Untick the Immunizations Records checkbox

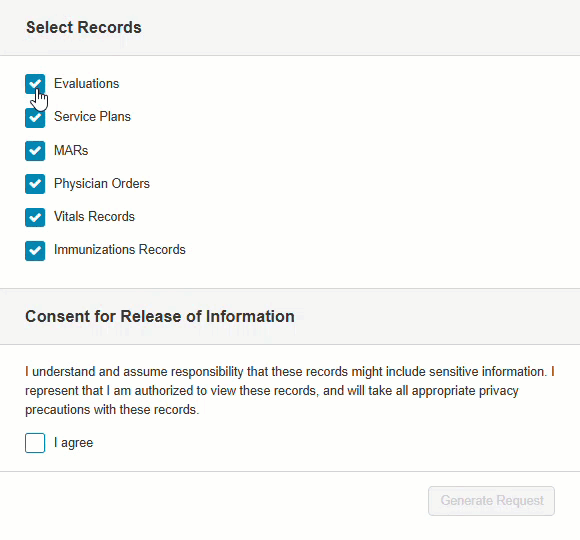[x=35, y=251]
